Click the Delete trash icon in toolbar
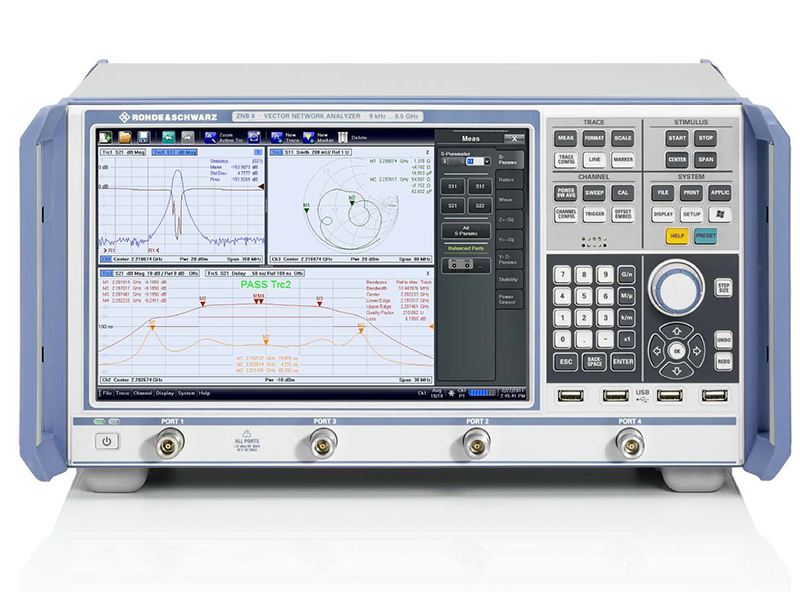The height and width of the screenshot is (592, 800). [341, 136]
